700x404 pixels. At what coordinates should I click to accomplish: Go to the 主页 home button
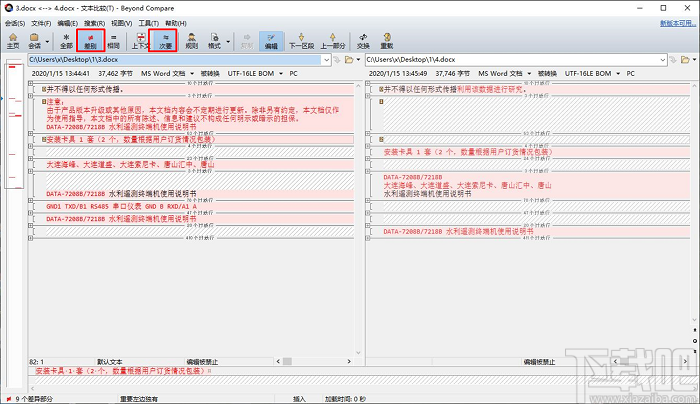coord(13,41)
